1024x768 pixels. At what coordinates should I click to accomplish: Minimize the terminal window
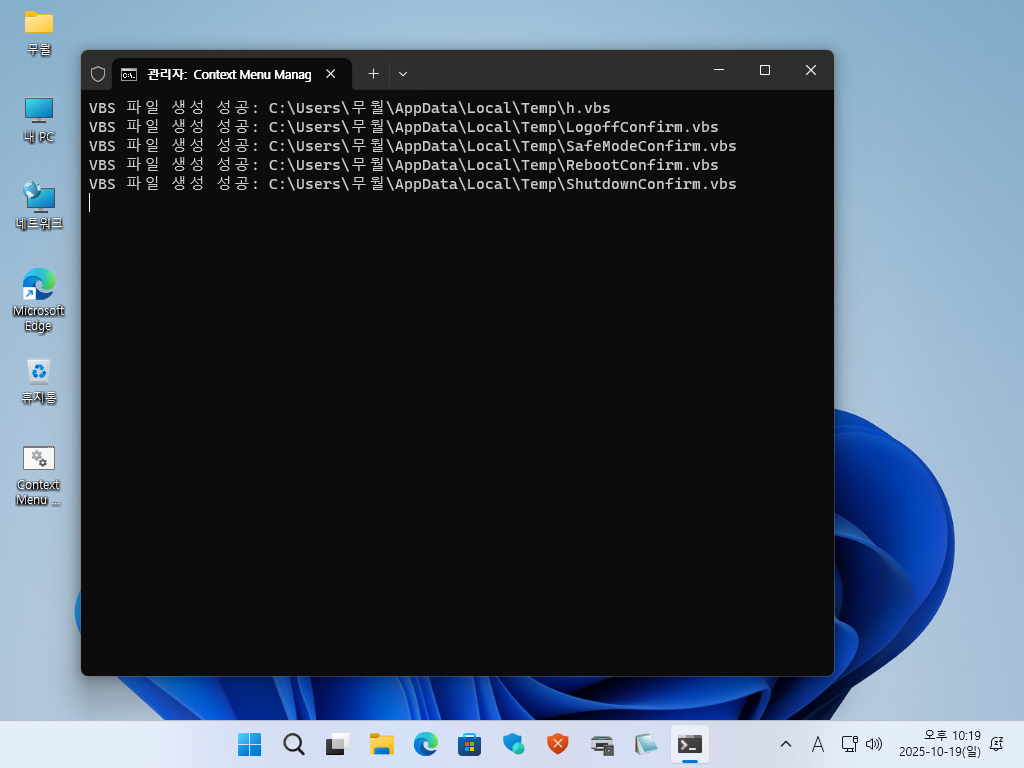[x=719, y=70]
